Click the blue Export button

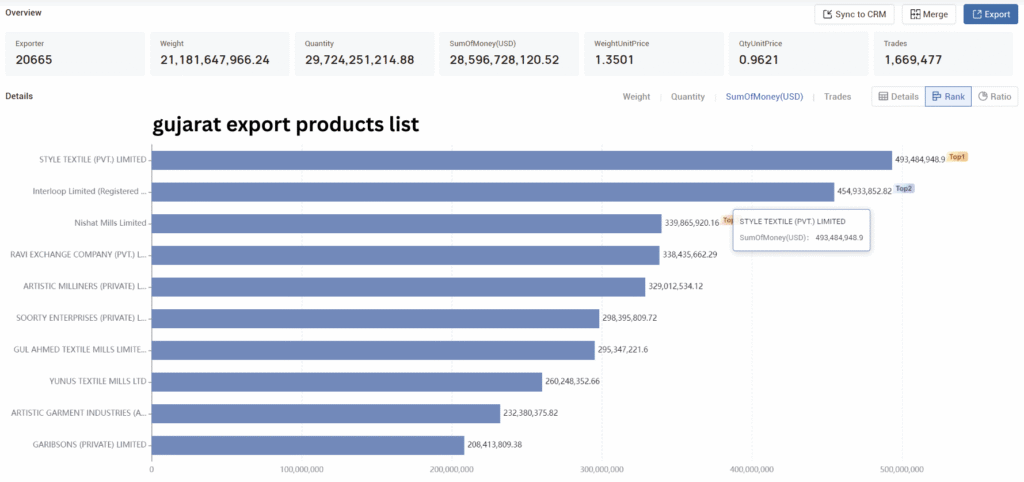point(987,14)
